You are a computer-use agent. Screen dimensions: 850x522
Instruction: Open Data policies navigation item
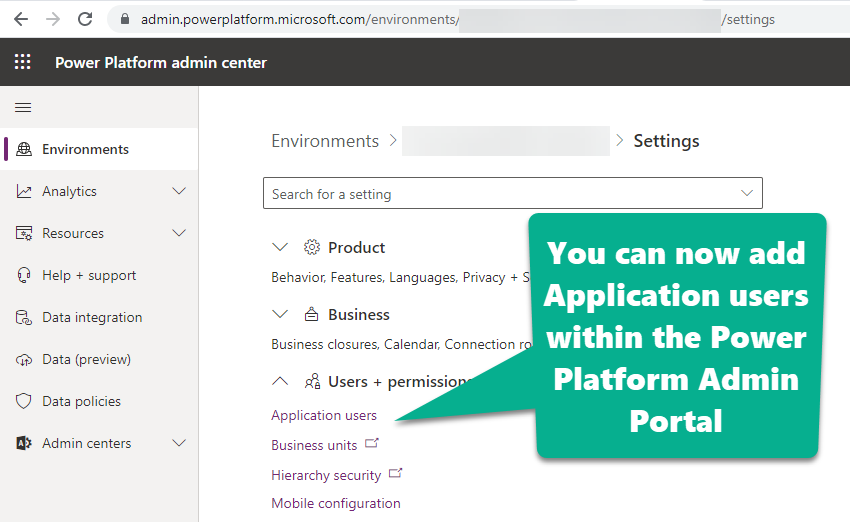pos(99,401)
